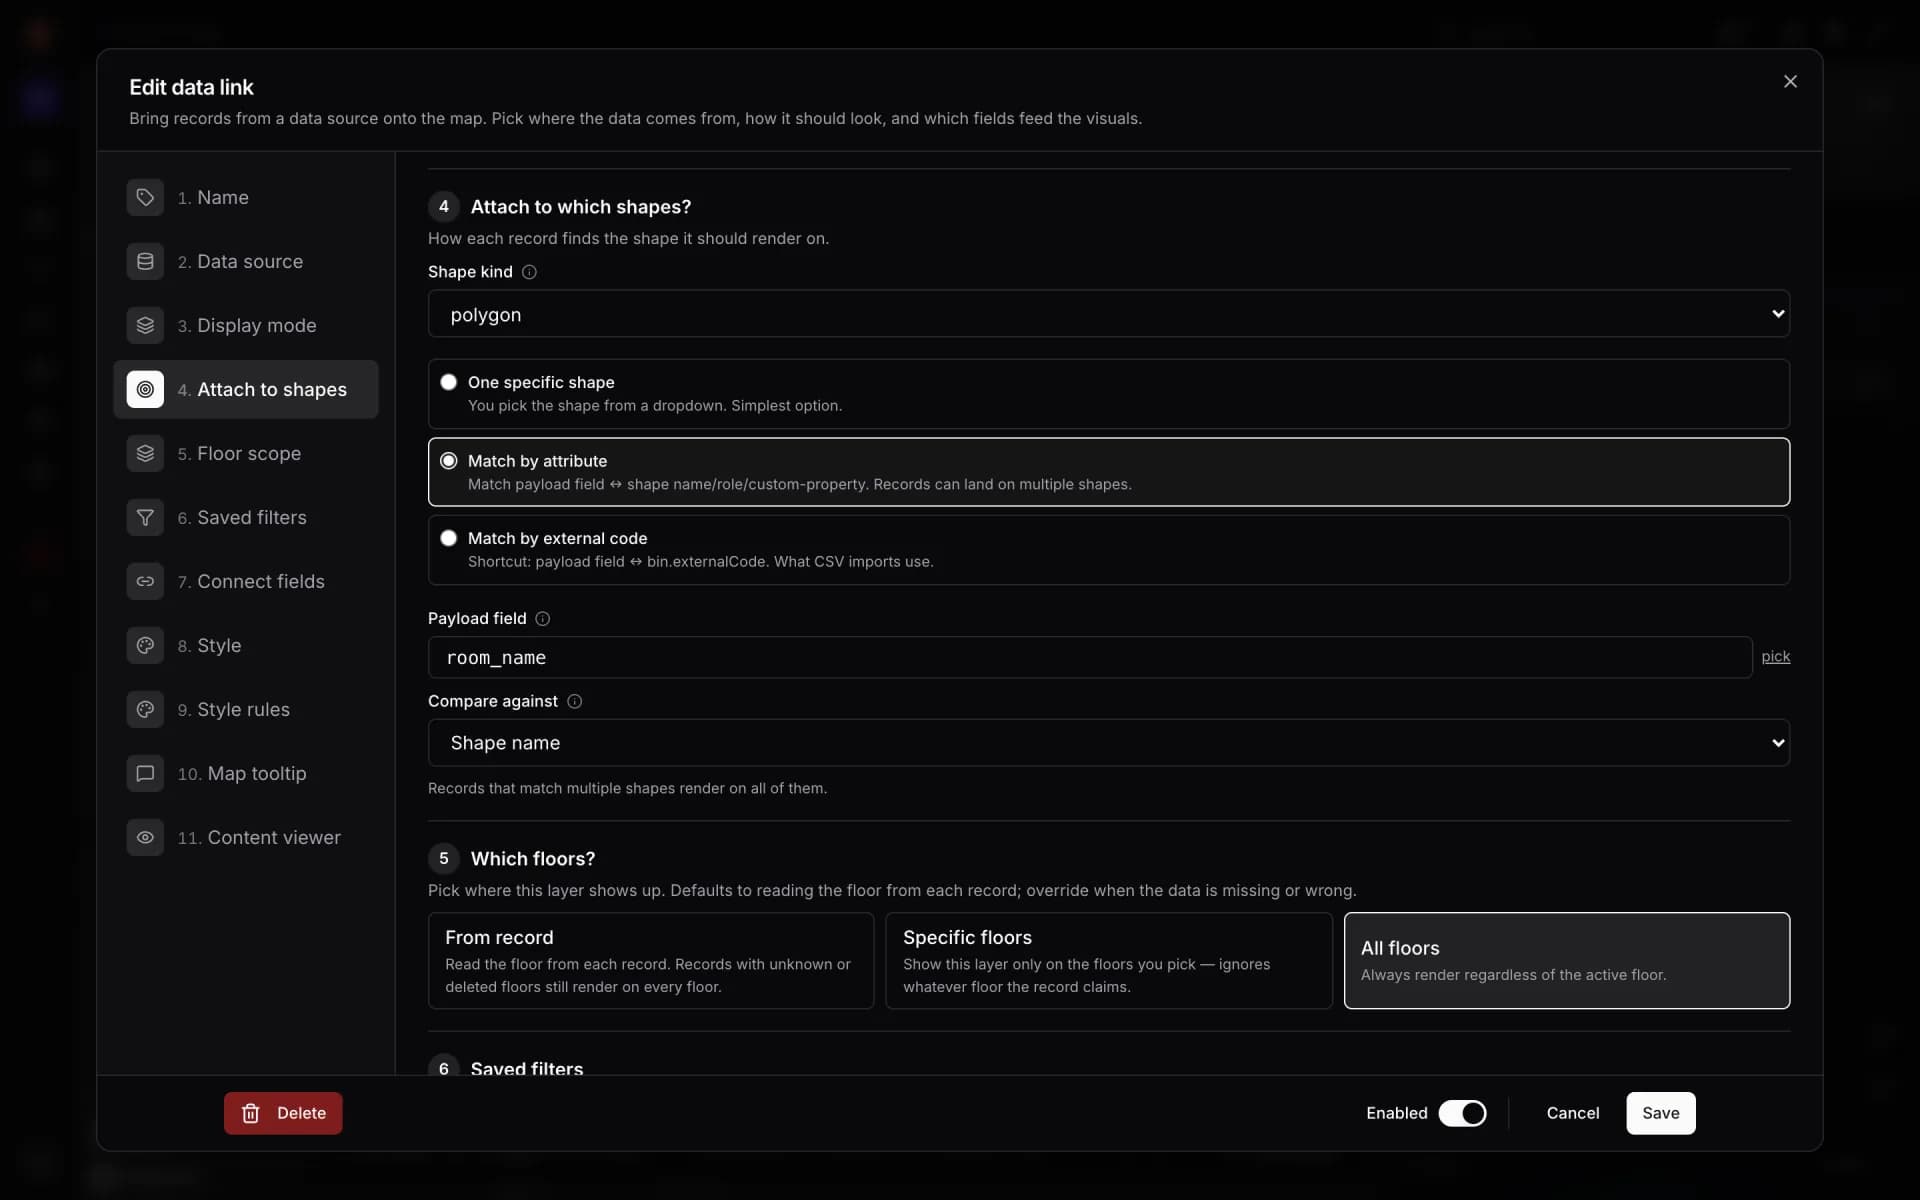Click the Attach to which shapes? heading

point(580,207)
